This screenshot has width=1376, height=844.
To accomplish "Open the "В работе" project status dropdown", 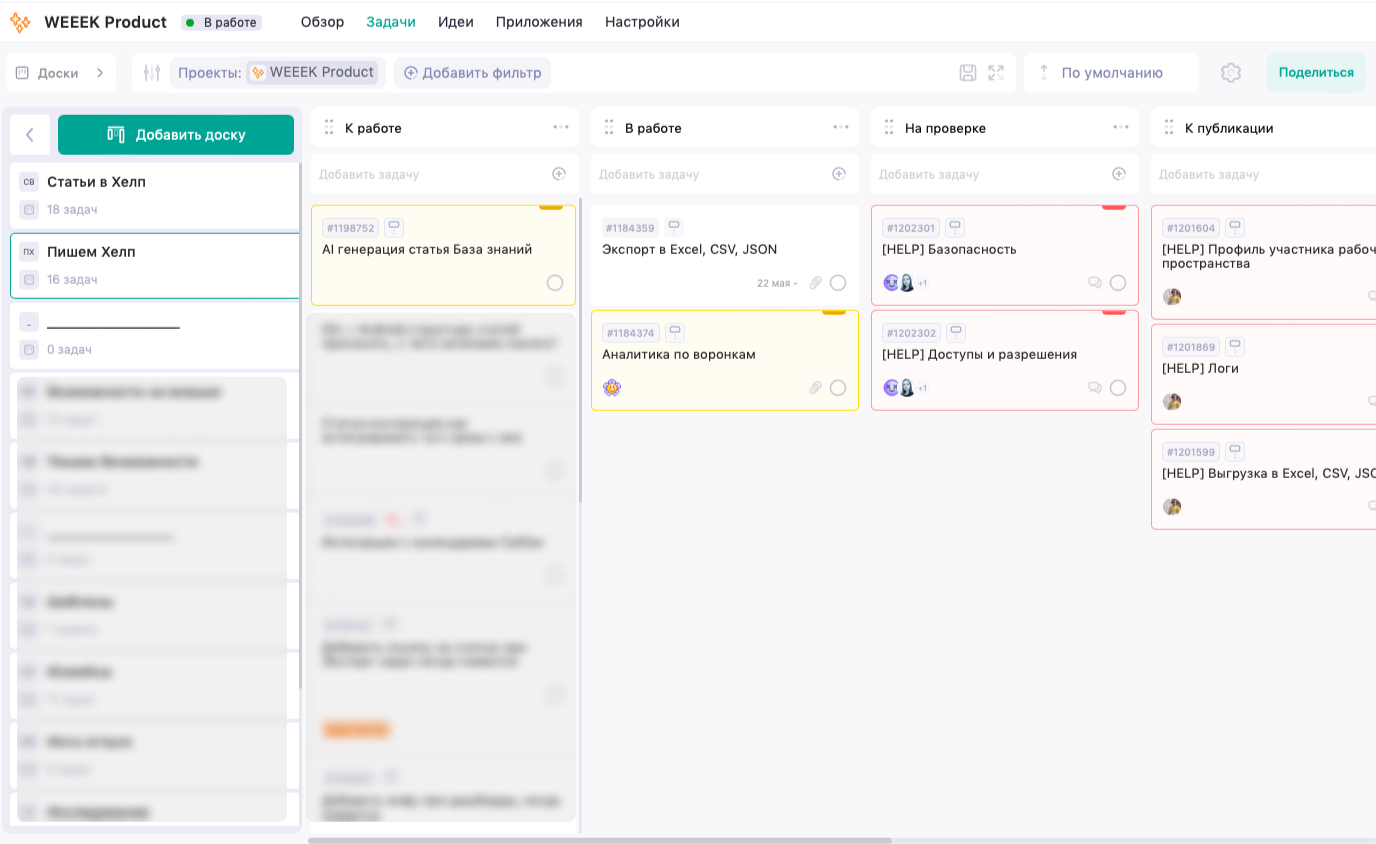I will (x=222, y=22).
